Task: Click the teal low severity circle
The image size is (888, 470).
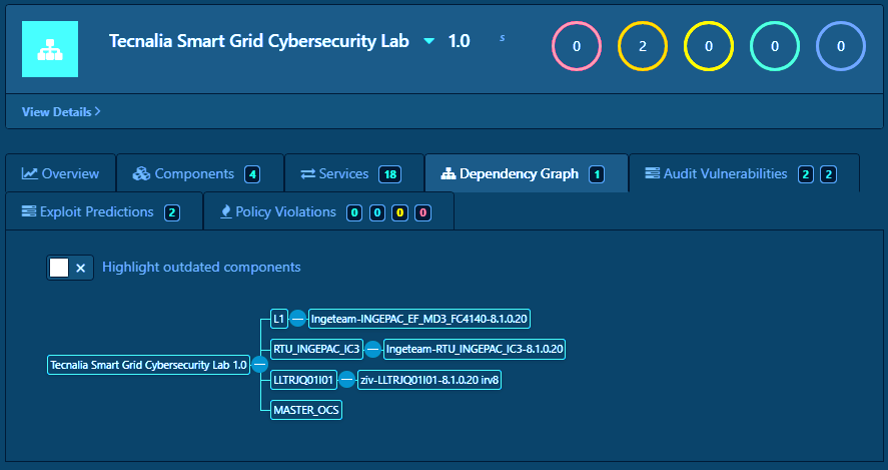Action: (775, 46)
